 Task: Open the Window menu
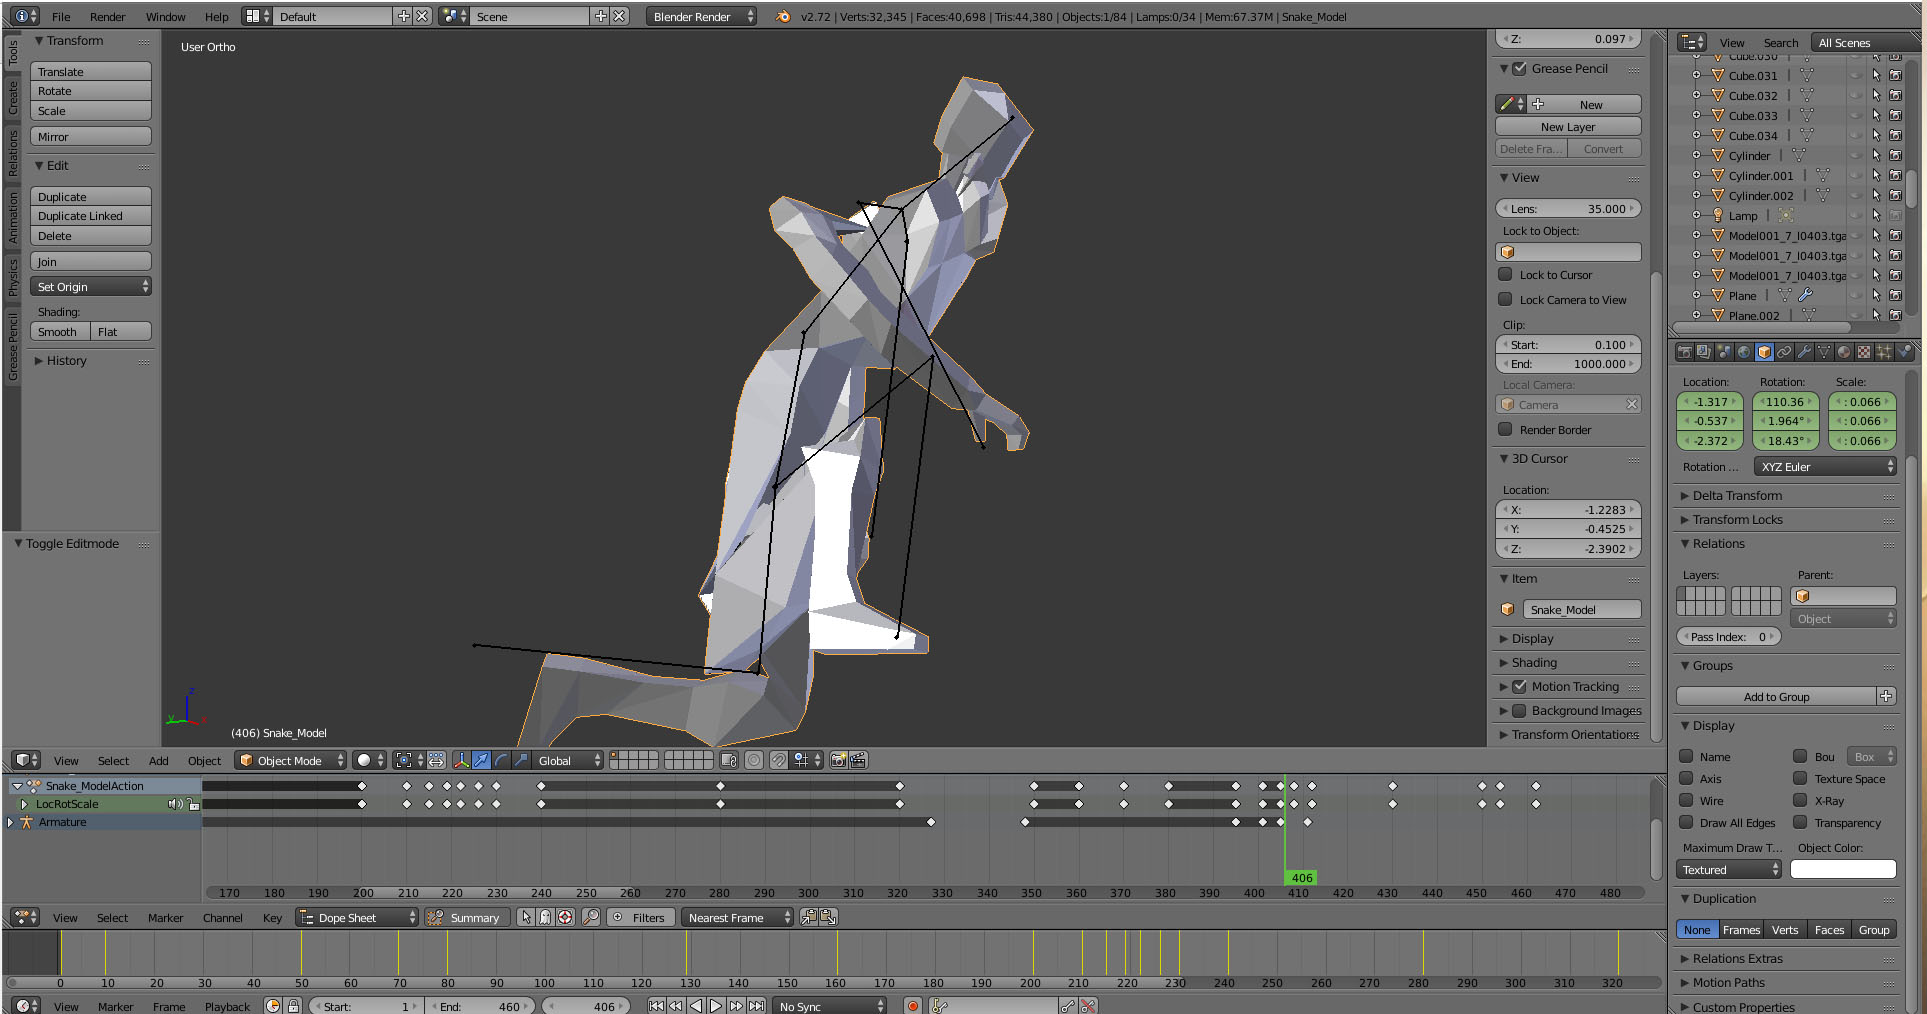(x=165, y=16)
